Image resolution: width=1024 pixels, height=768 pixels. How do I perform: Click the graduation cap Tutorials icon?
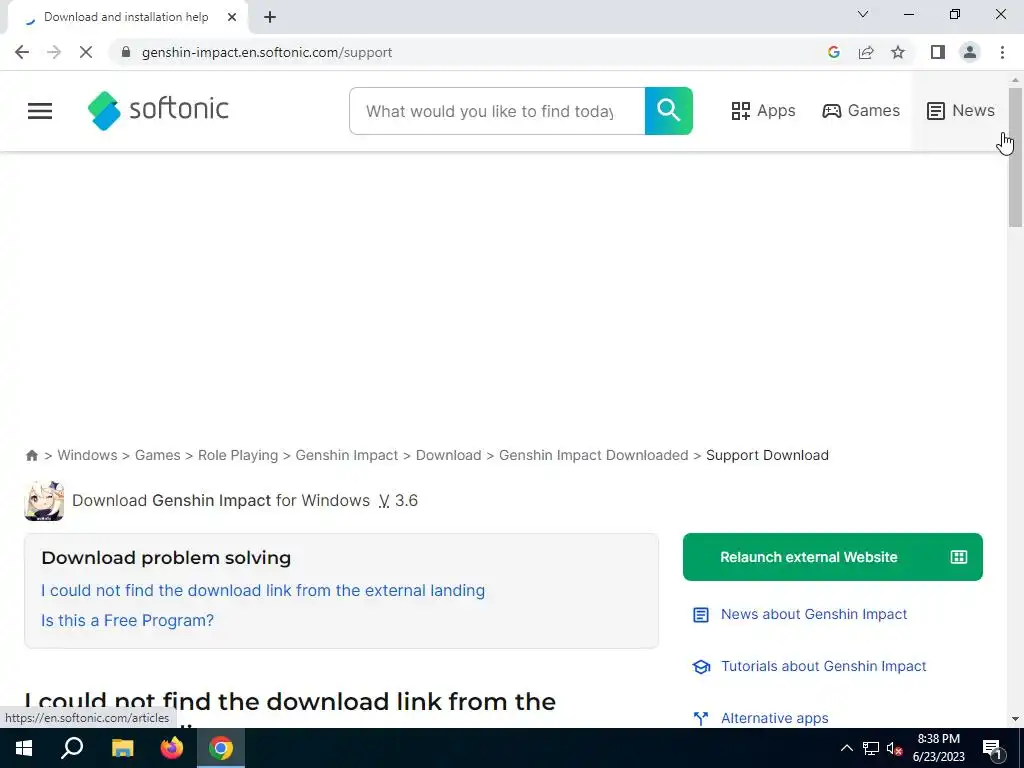coord(701,667)
